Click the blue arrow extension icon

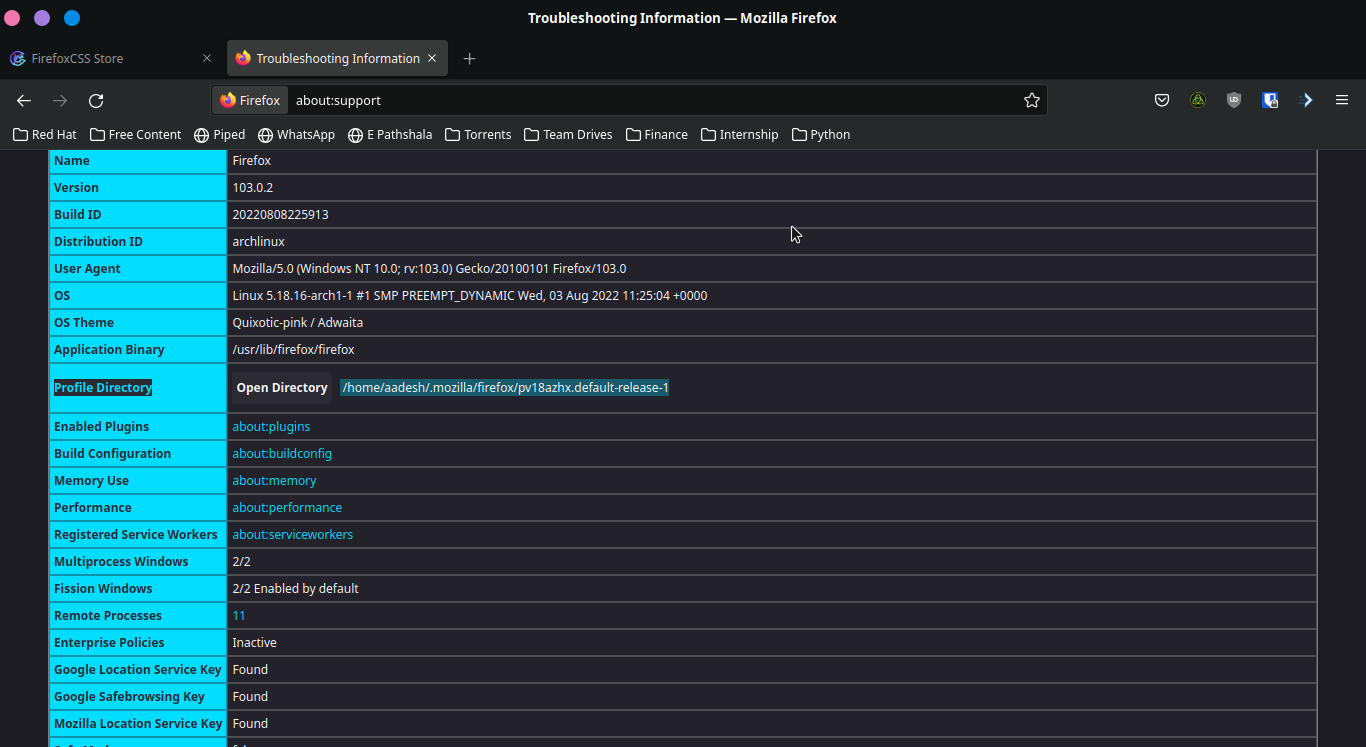[x=1306, y=100]
